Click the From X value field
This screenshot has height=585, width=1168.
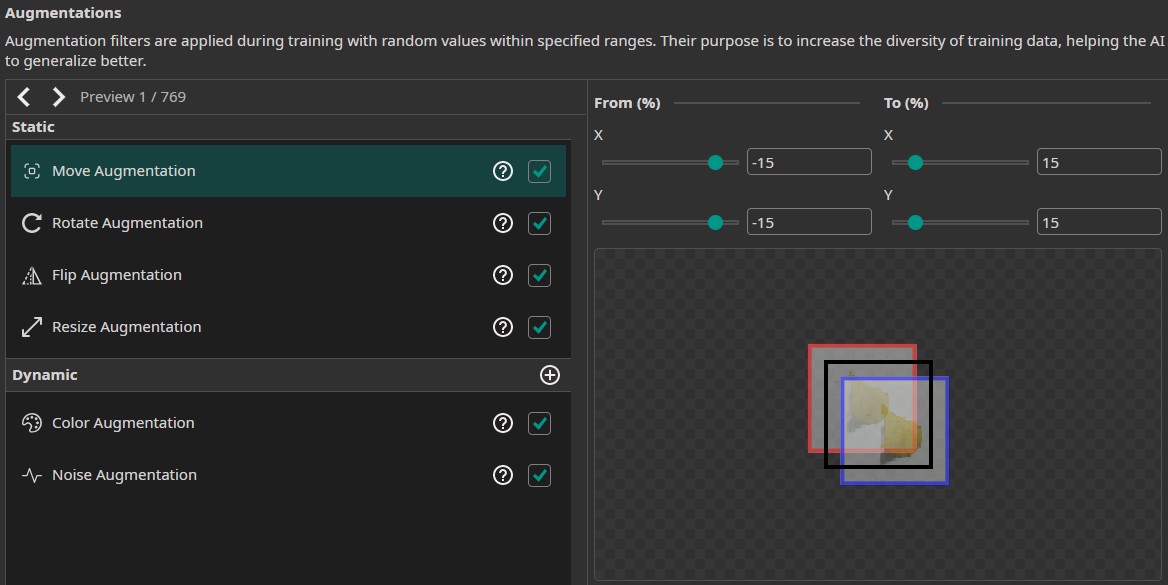tap(808, 162)
